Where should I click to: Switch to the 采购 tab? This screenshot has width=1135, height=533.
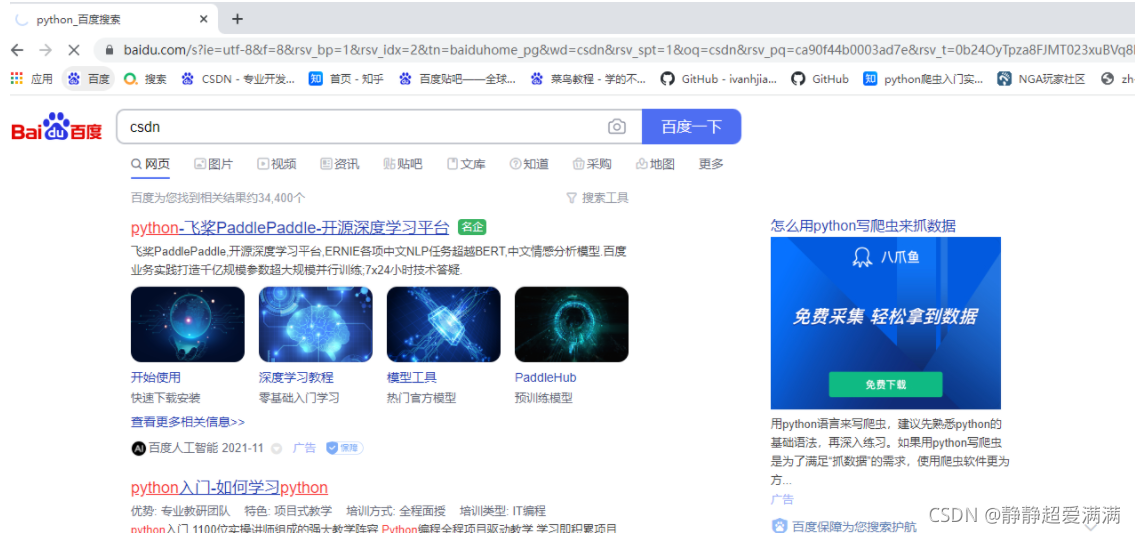592,164
